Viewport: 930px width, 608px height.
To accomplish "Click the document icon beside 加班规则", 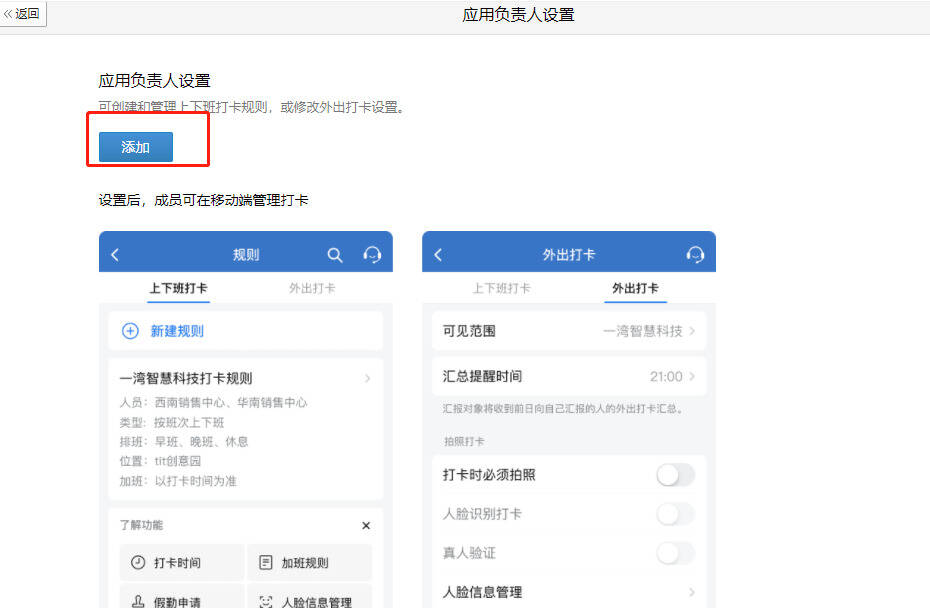I will tap(266, 562).
